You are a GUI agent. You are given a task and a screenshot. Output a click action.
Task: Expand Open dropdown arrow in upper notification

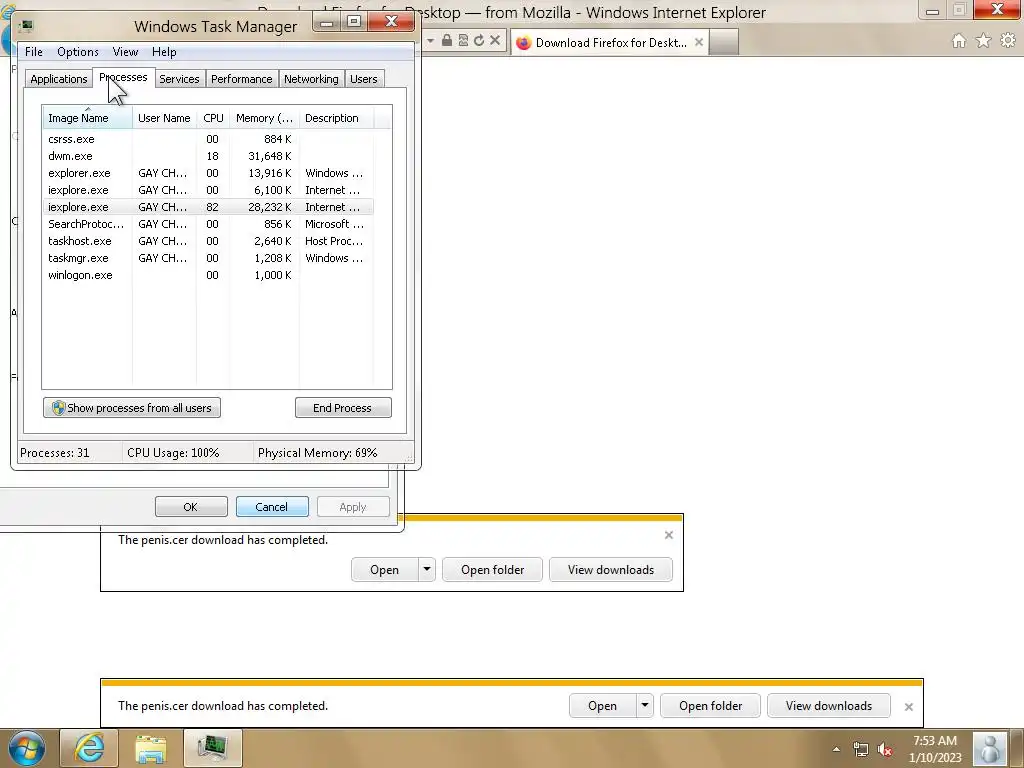(426, 569)
